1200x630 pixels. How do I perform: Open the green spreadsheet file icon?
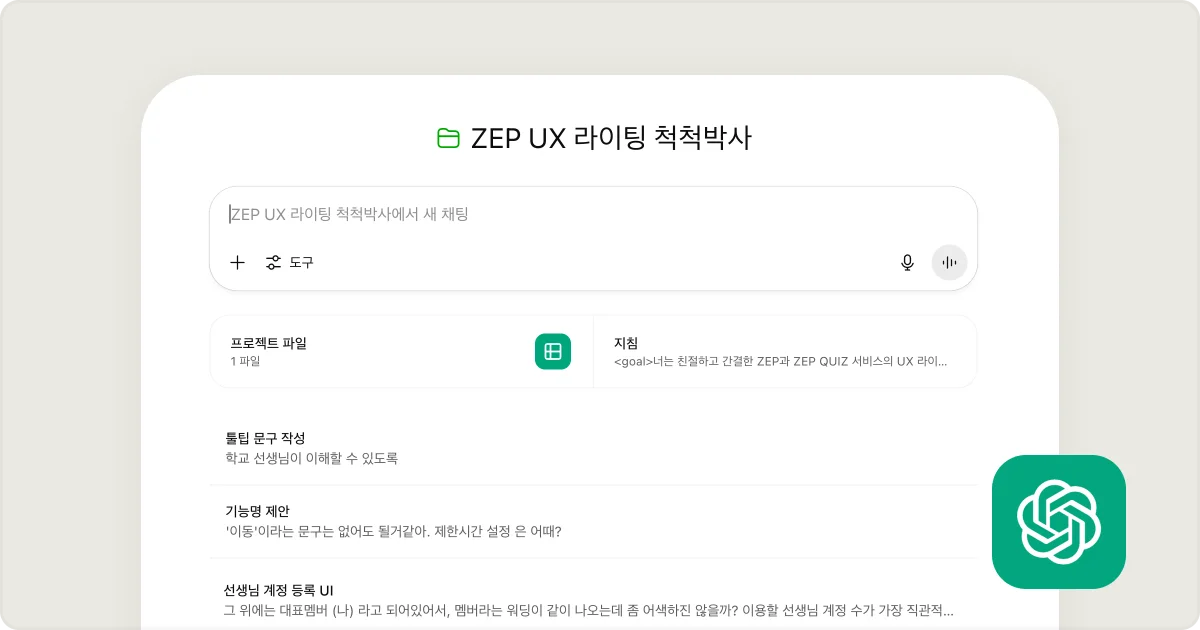(552, 351)
